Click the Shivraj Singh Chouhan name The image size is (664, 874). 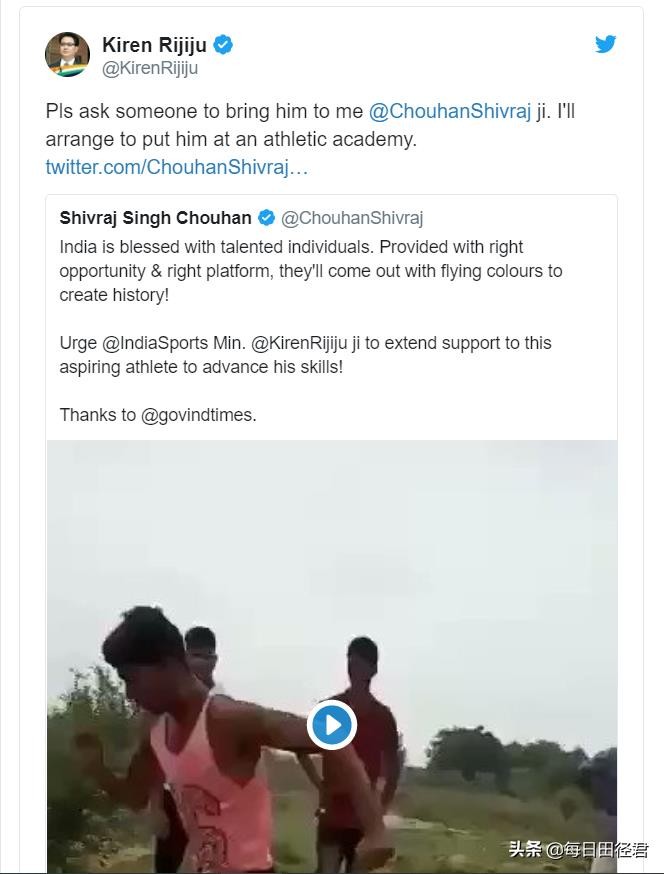(x=155, y=218)
